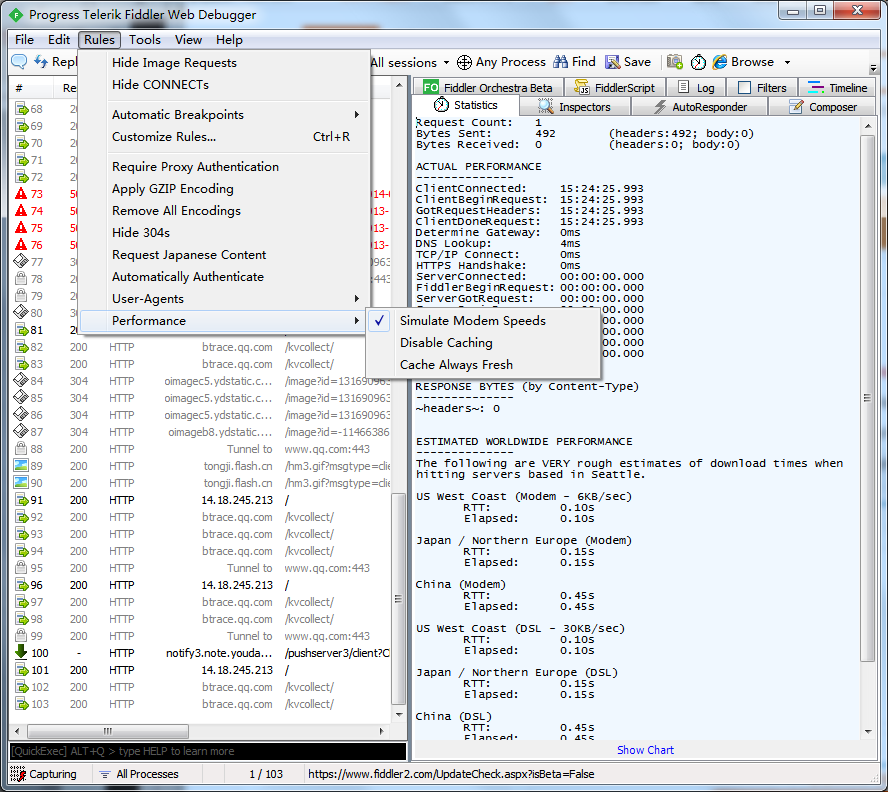This screenshot has height=792, width=888.
Task: Toggle Hide Image Requests rule
Action: coord(223,63)
